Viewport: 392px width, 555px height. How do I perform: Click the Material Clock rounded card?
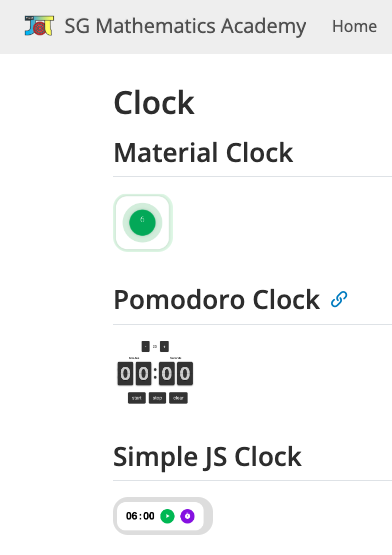pos(143,223)
